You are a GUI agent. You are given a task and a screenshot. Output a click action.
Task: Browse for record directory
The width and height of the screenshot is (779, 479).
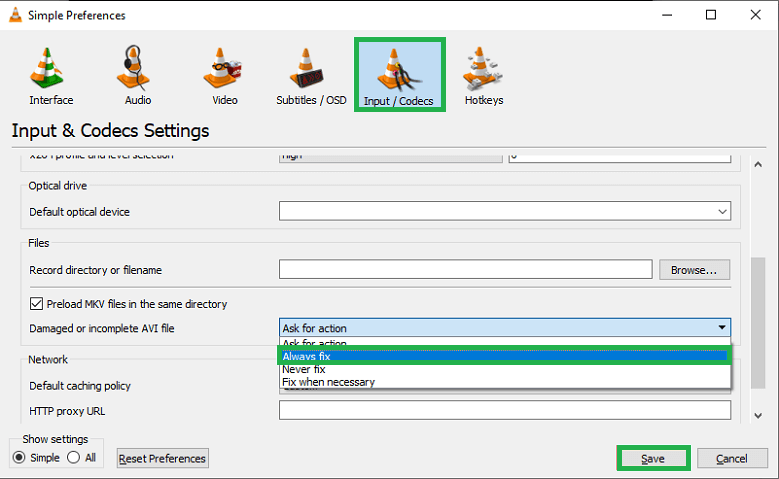point(695,270)
